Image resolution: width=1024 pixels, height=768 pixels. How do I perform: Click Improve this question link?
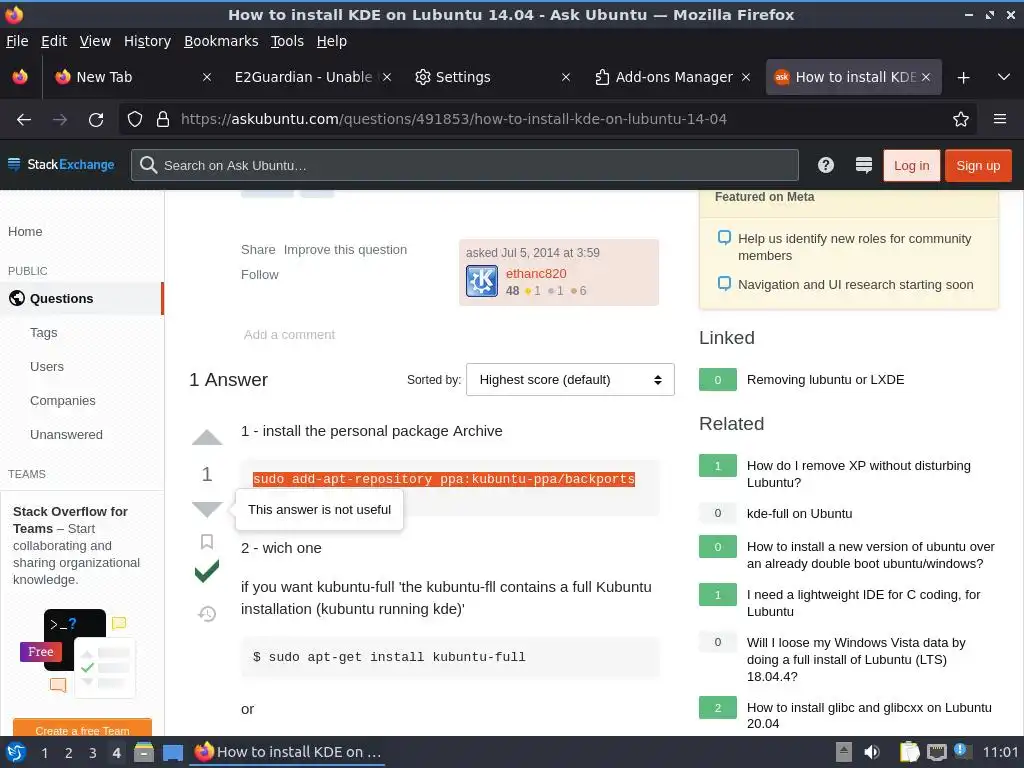coord(345,249)
